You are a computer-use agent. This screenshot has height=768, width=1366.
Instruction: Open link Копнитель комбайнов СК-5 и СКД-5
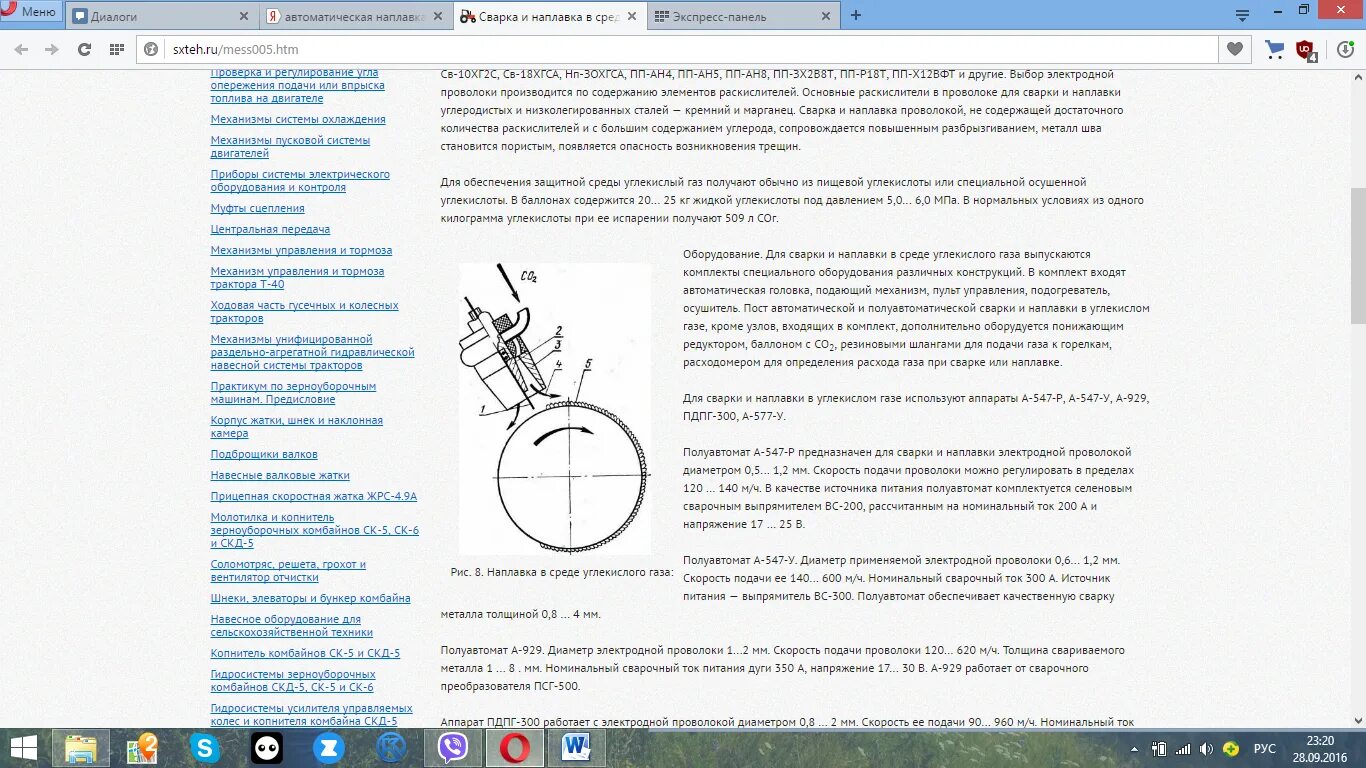[305, 653]
